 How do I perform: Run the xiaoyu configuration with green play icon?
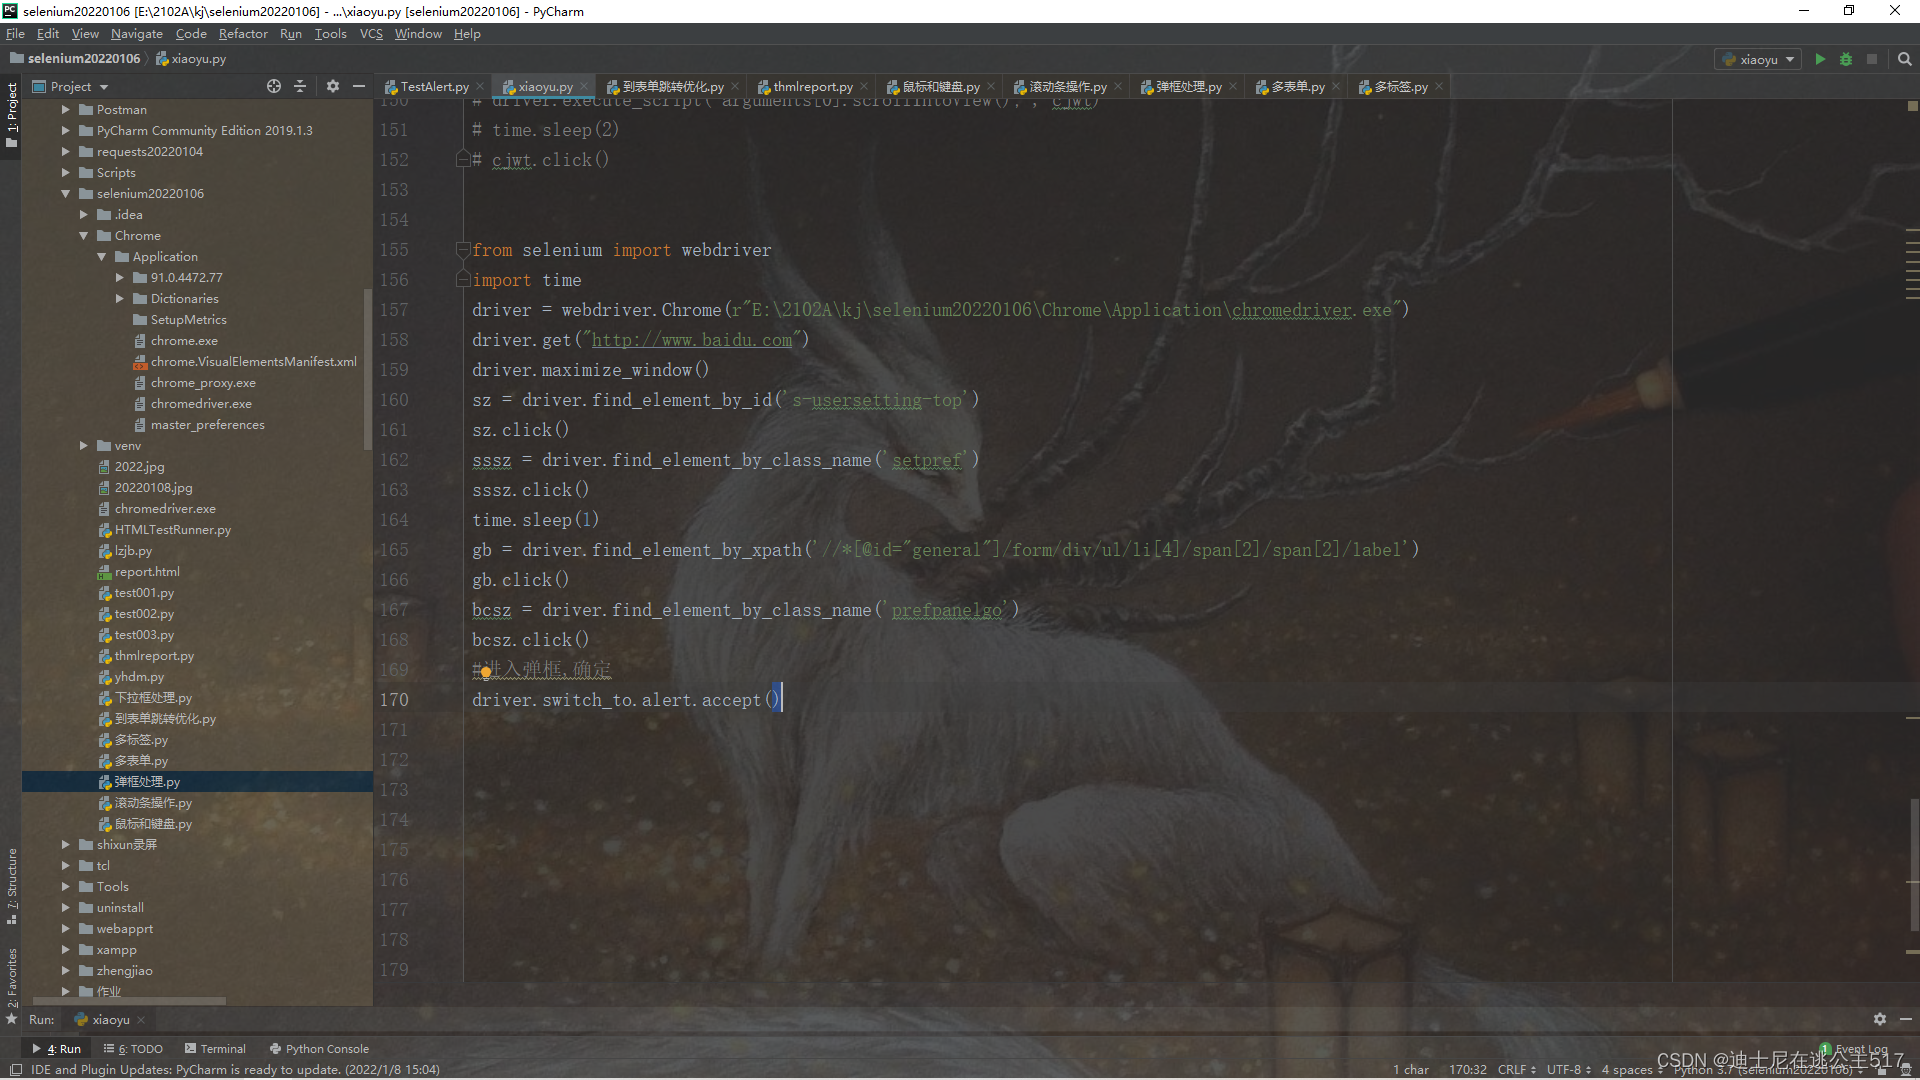point(1820,59)
